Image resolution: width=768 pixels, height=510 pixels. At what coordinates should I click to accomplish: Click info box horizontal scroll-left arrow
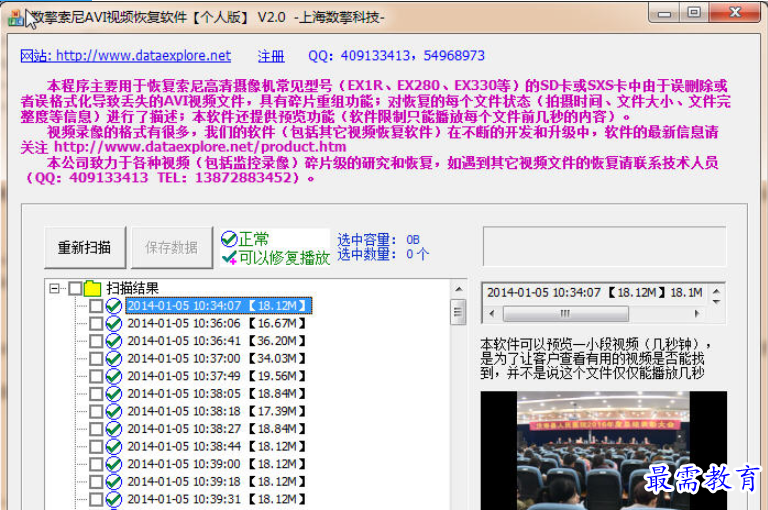(492, 314)
